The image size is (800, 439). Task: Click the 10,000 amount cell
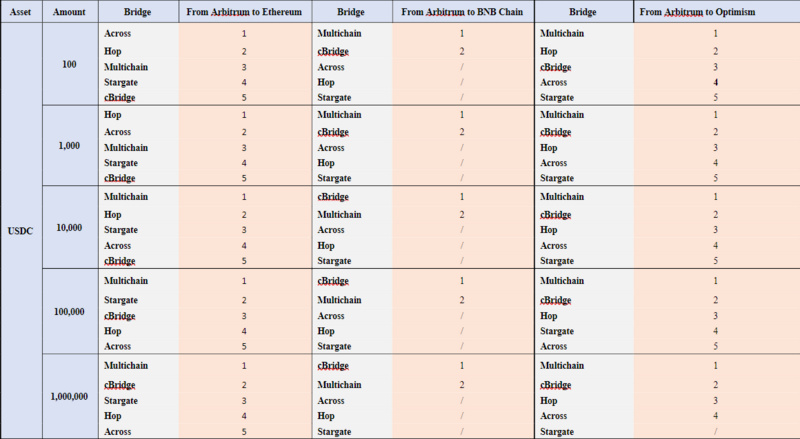69,228
